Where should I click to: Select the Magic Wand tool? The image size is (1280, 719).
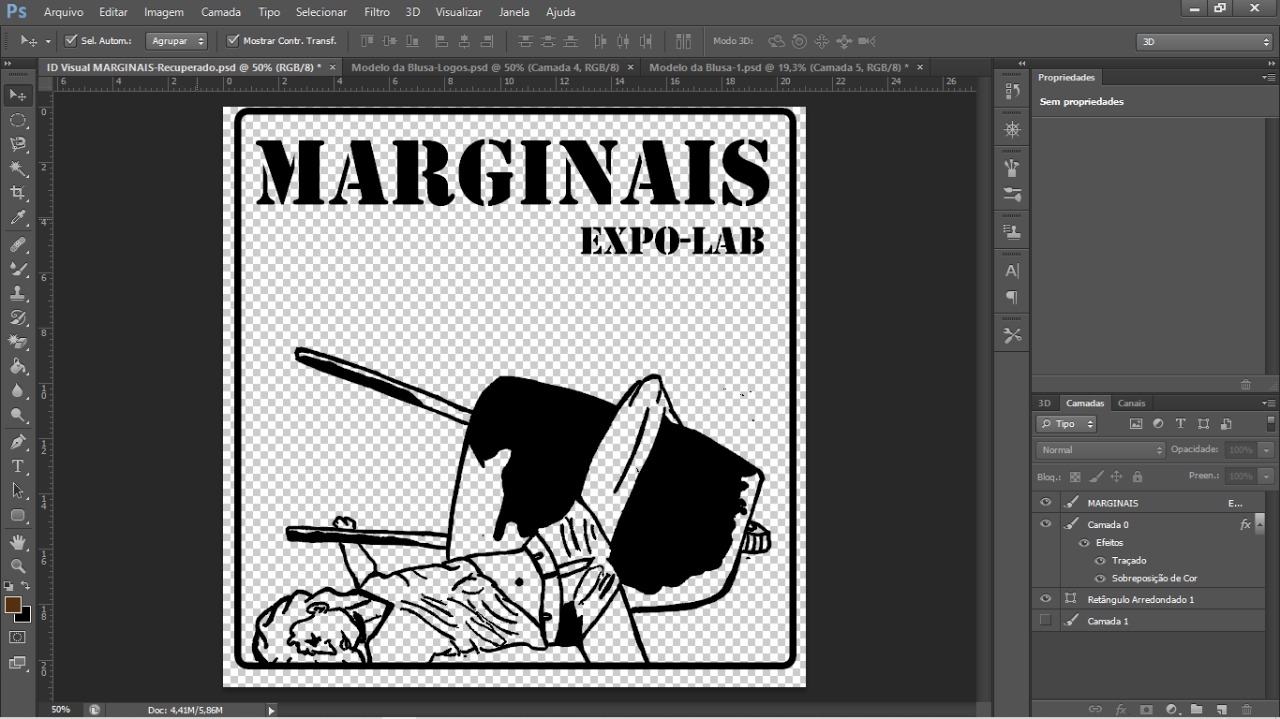(18, 169)
